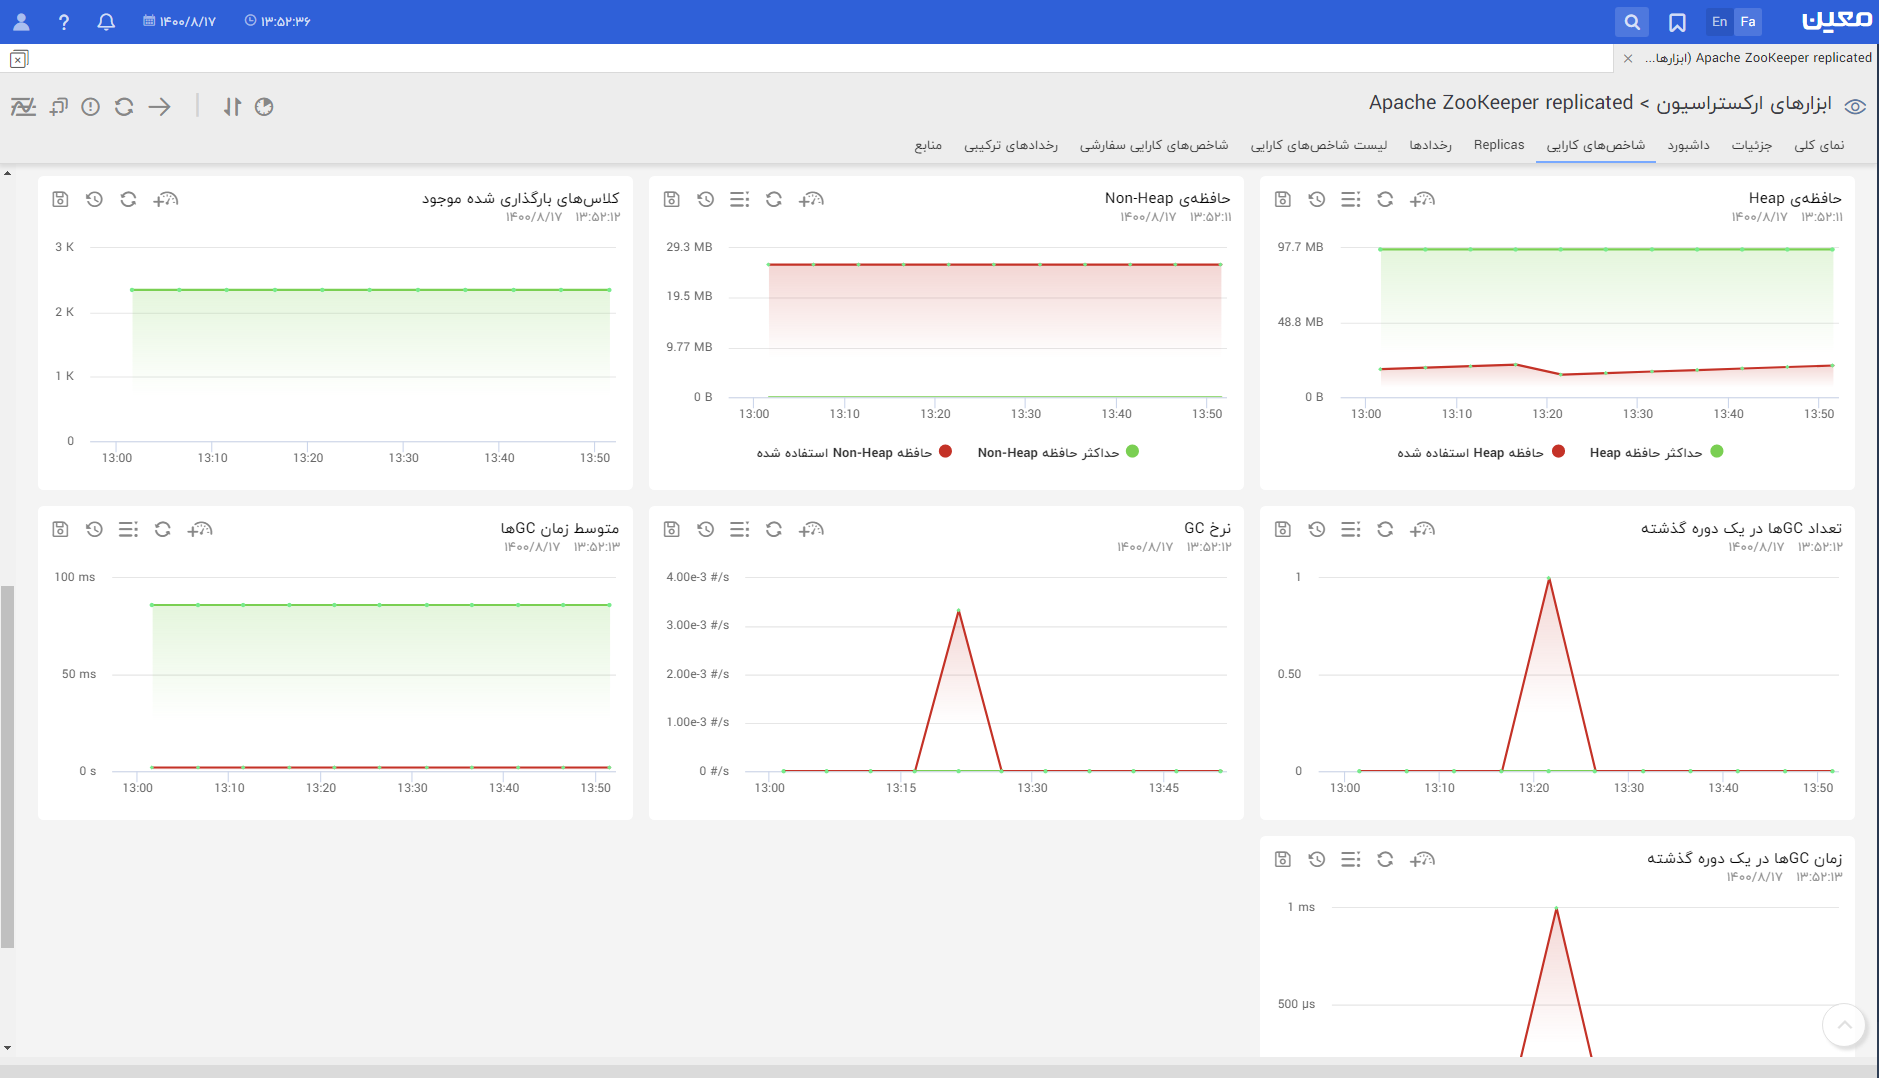
Task: Open the داشبورد tab
Action: (x=1688, y=145)
